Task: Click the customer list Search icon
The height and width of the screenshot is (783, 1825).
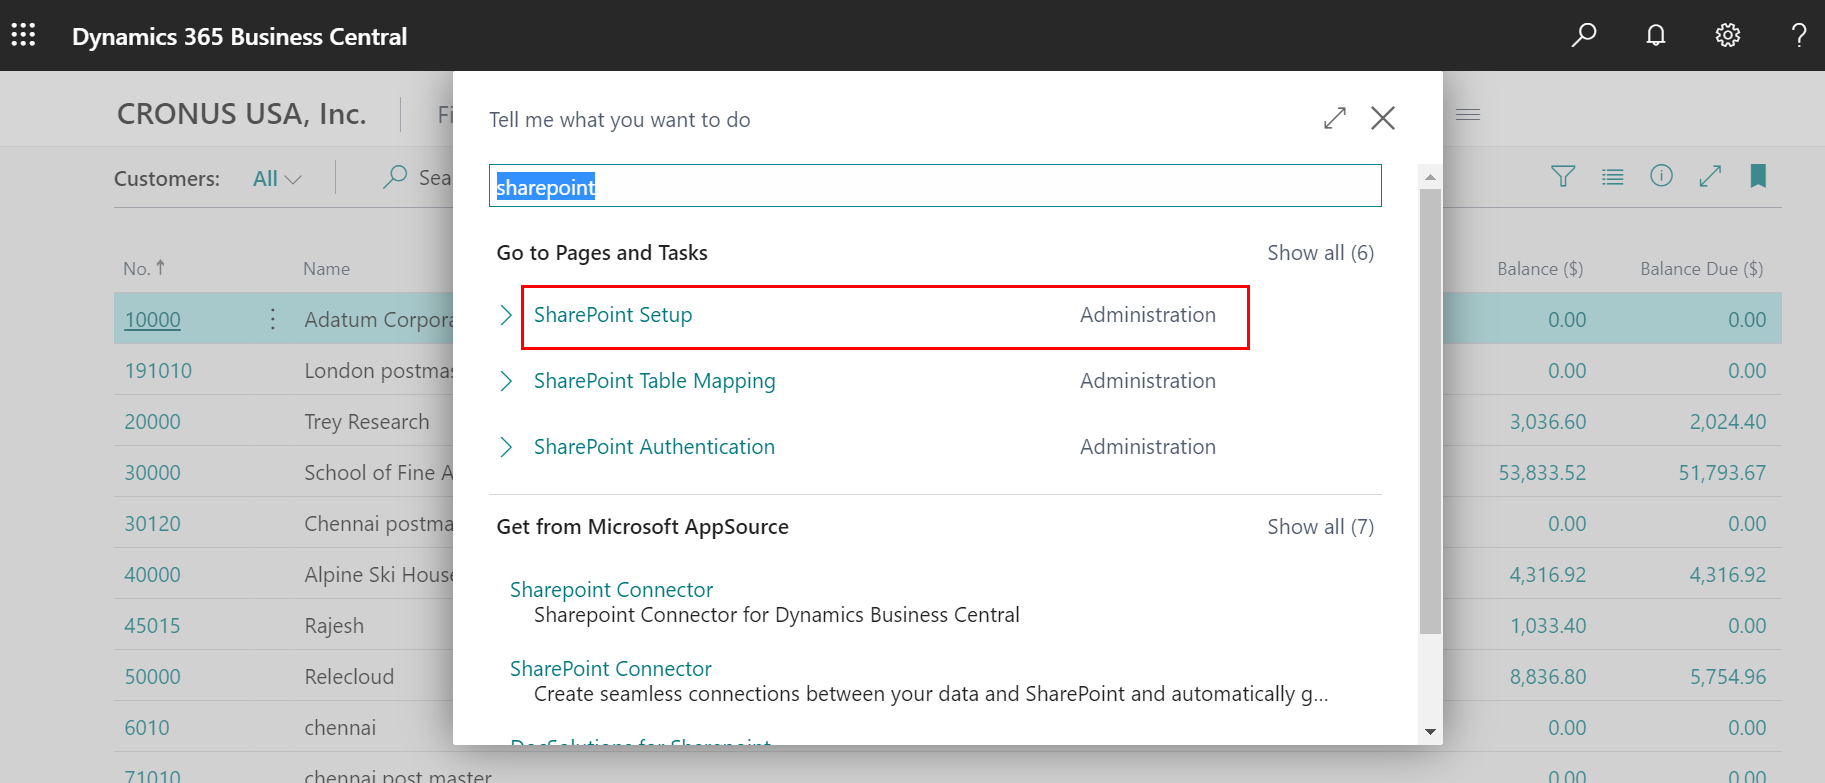Action: coord(395,177)
